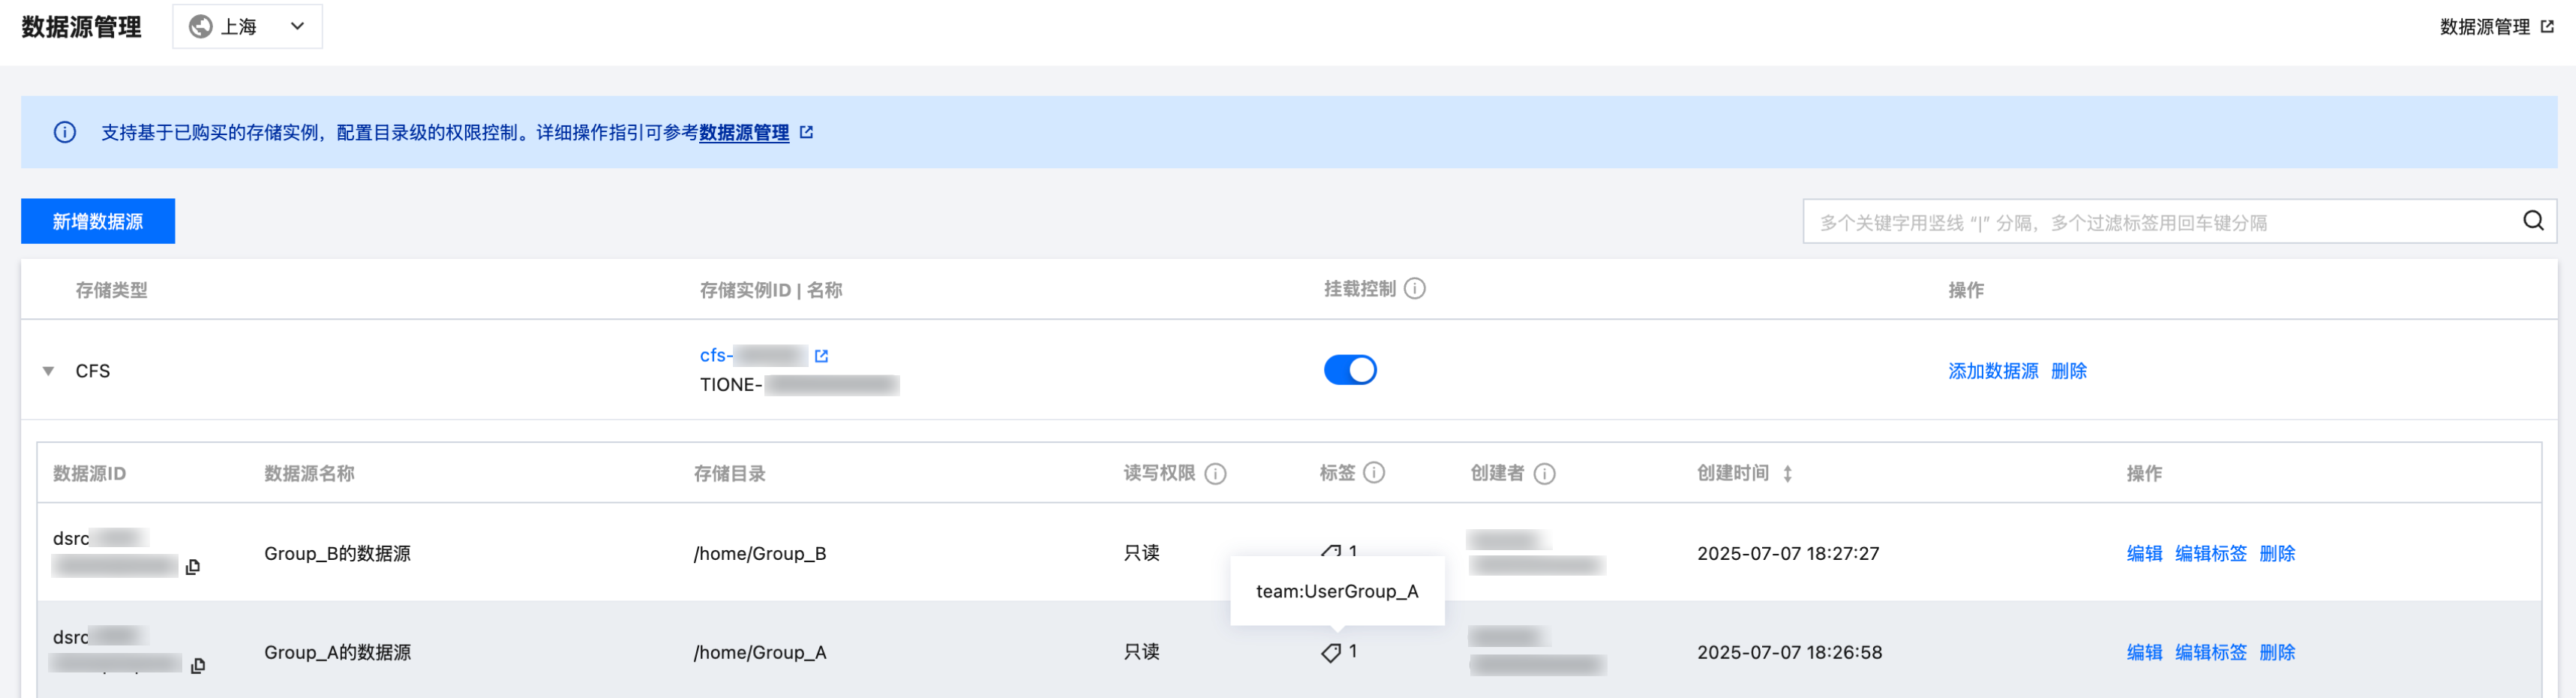Open the 上海 region dropdown
The width and height of the screenshot is (2576, 698).
(x=247, y=26)
